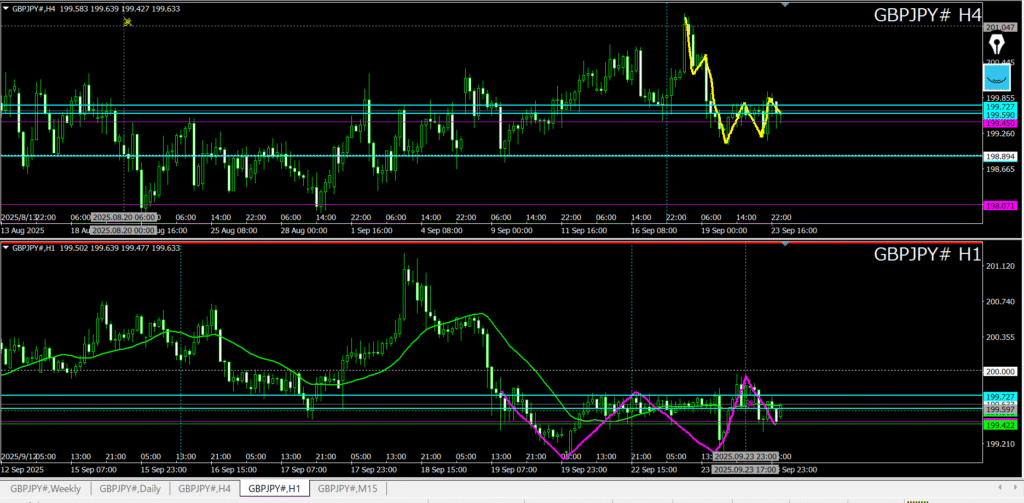This screenshot has height=503, width=1024.
Task: Click the chart shift triangle atop H4 chart
Action: [785, 5]
